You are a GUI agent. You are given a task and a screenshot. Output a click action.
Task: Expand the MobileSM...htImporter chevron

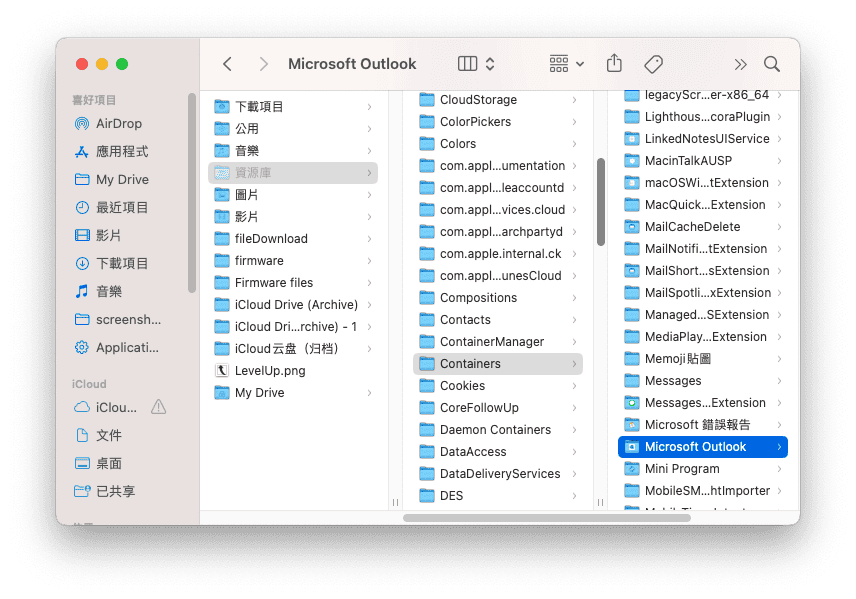click(779, 491)
